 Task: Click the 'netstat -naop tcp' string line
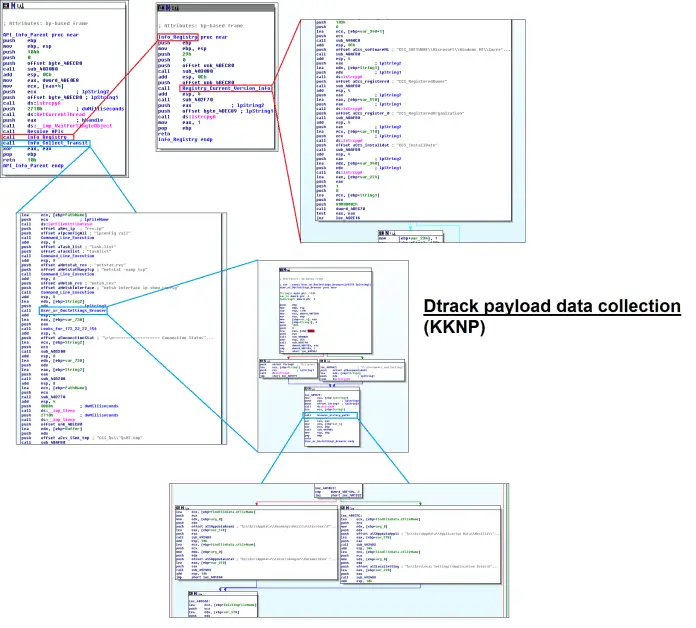(x=84, y=269)
